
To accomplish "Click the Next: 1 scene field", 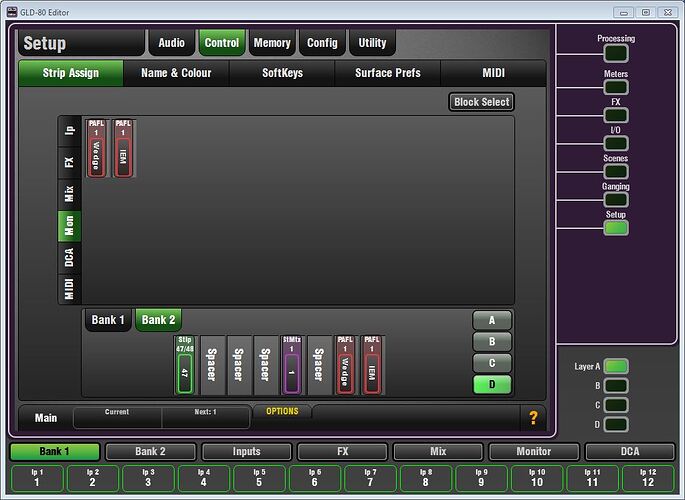I will tap(206, 417).
